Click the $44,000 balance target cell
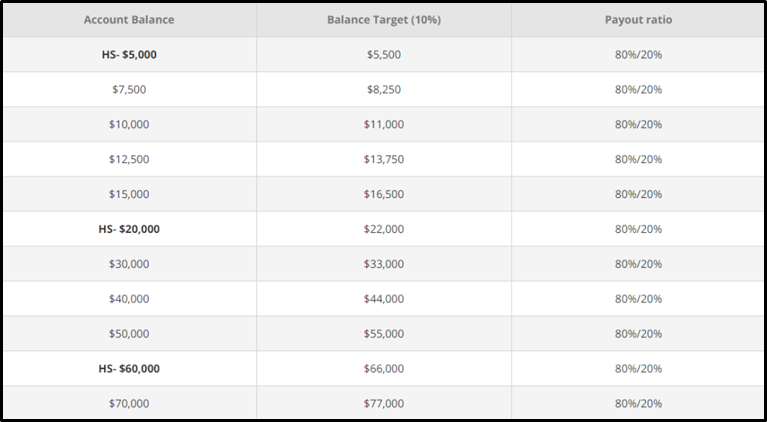 point(384,299)
